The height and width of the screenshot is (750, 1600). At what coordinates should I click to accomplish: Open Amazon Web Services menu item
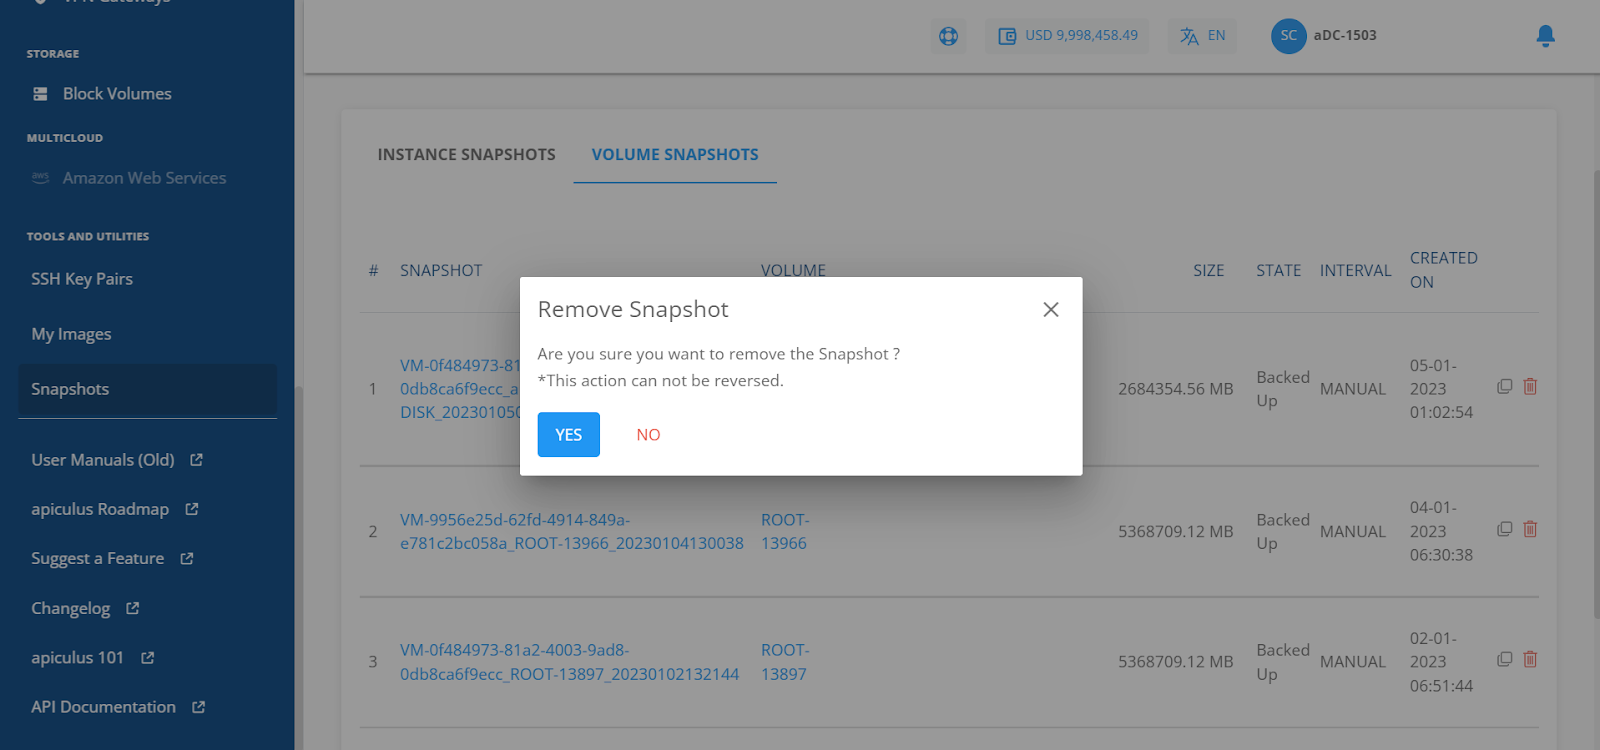[x=144, y=178]
